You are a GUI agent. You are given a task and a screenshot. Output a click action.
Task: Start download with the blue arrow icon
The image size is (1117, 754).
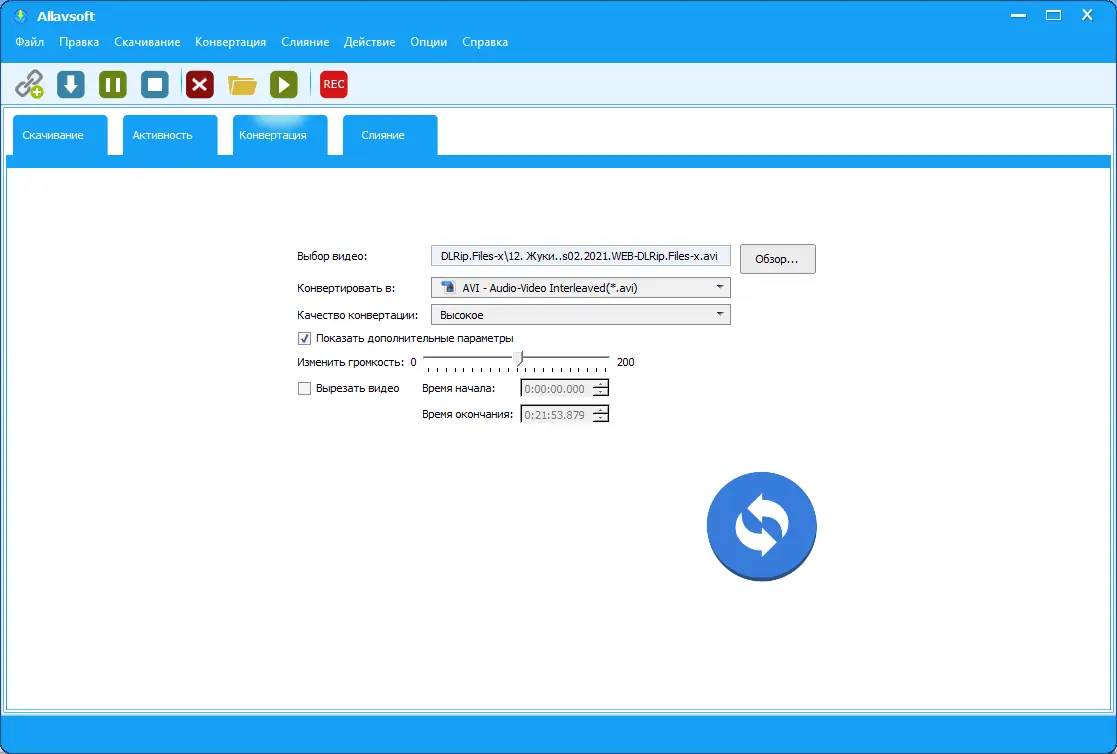point(71,84)
